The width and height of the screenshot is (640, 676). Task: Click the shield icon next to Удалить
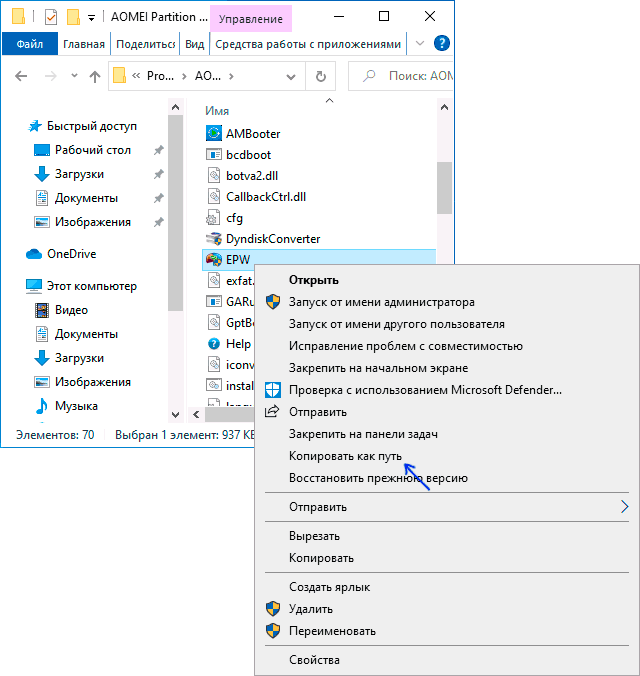point(273,609)
